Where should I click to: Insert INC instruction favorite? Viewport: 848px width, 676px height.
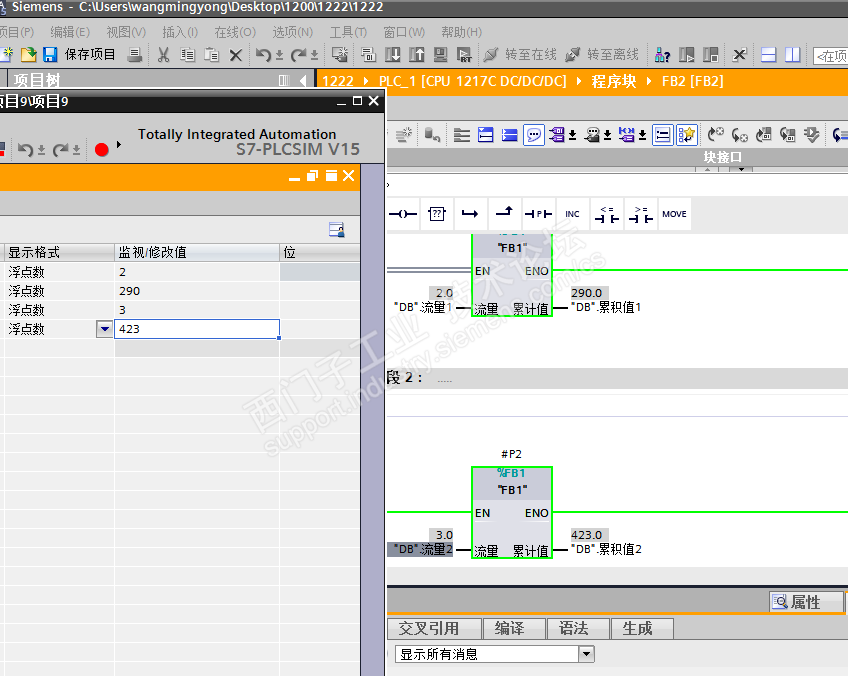(572, 214)
